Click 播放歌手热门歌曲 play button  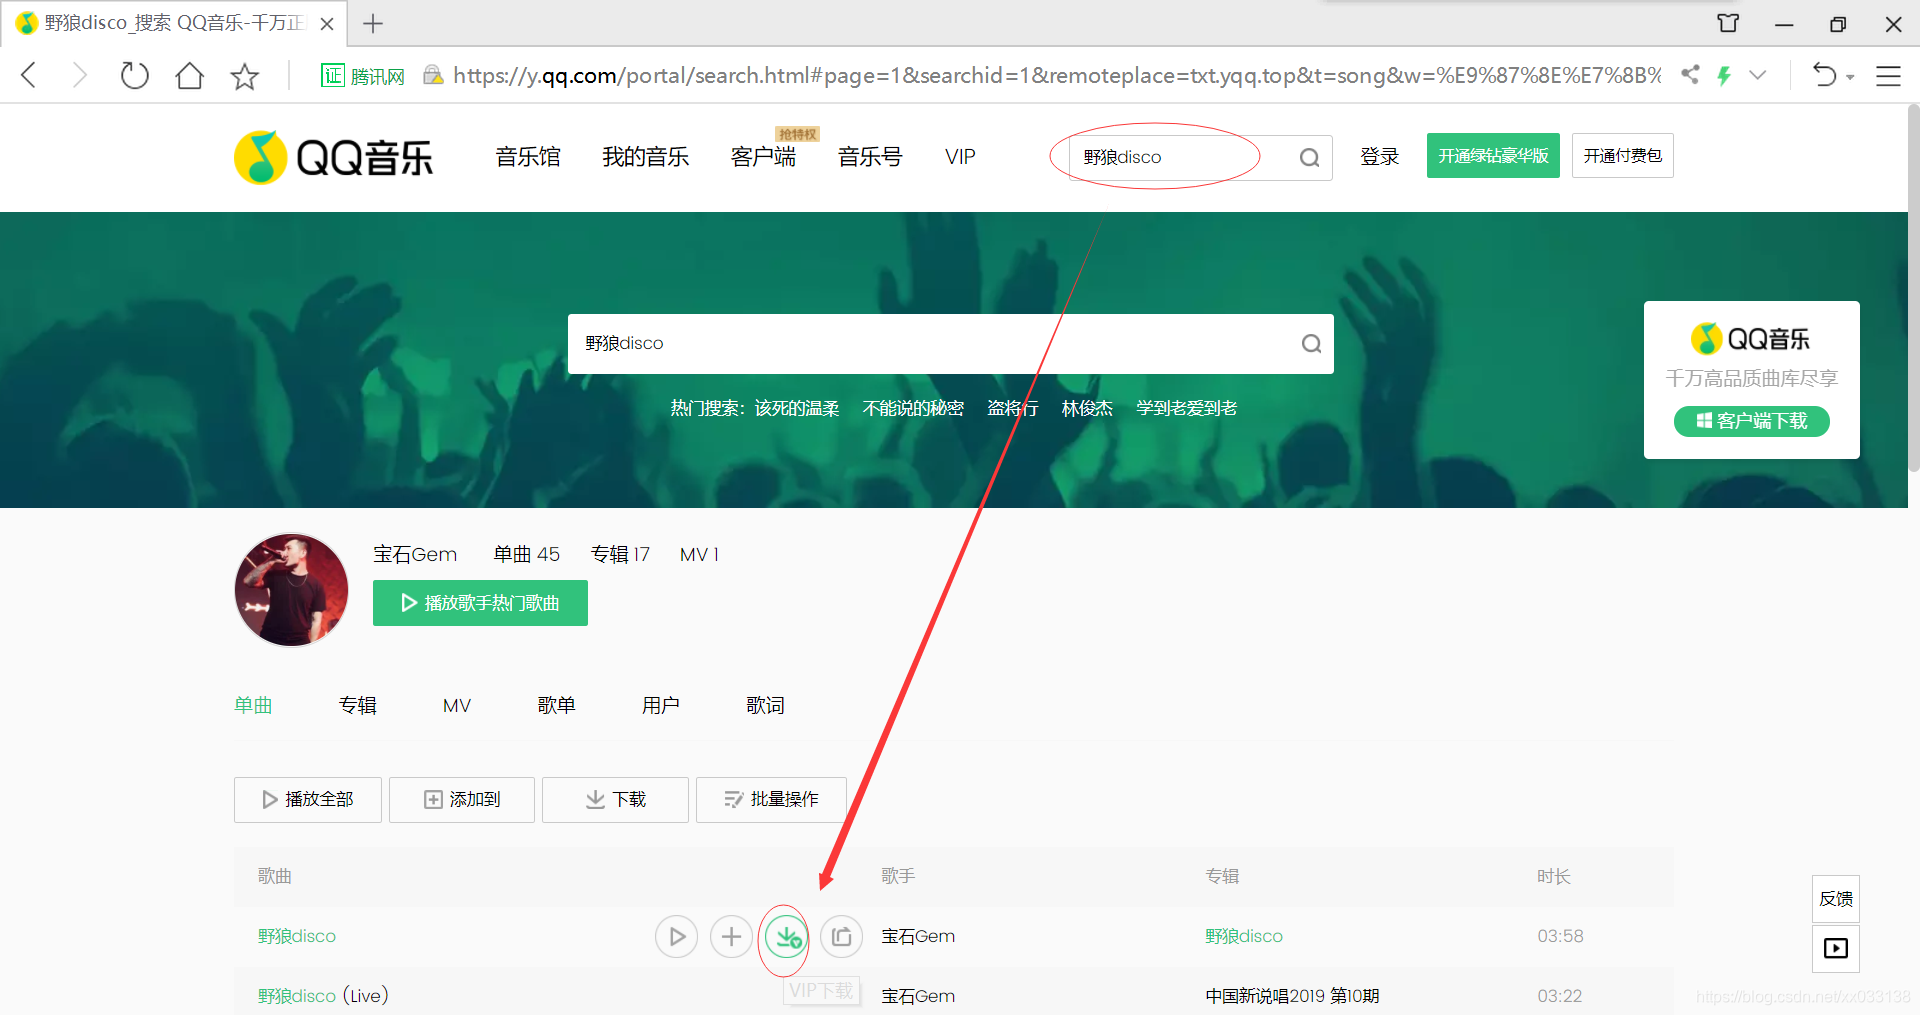tap(479, 602)
